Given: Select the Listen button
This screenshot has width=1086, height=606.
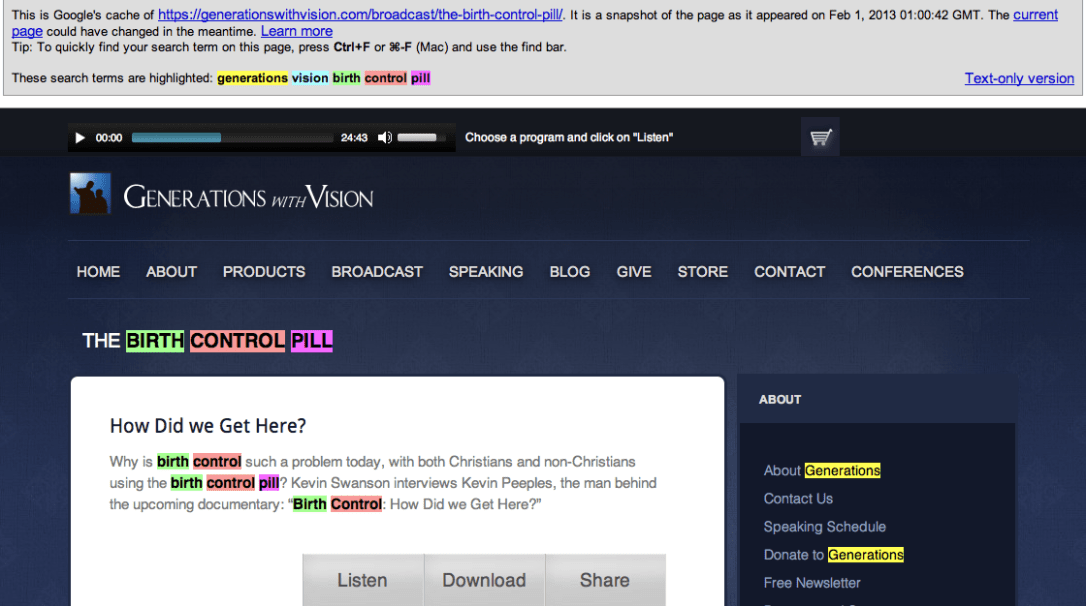Looking at the screenshot, I should tap(362, 580).
